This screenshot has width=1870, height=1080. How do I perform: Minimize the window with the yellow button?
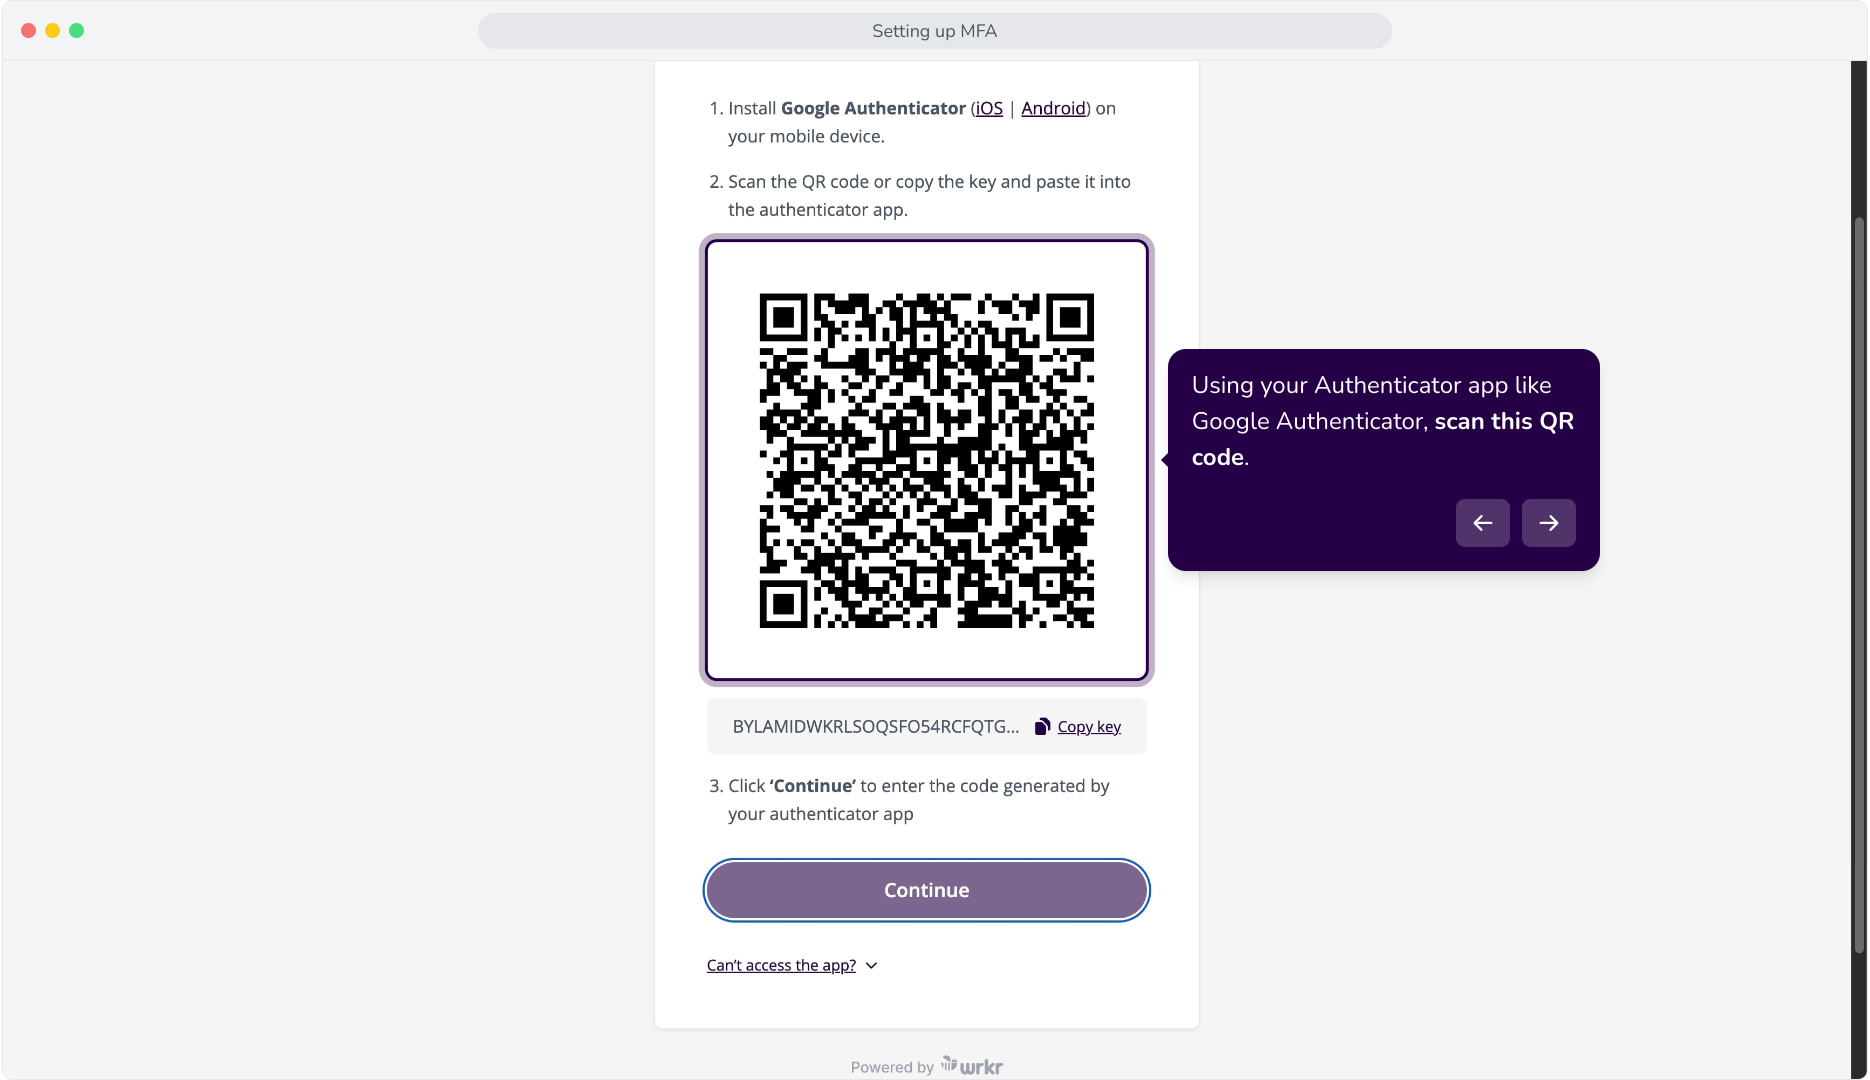click(x=53, y=31)
